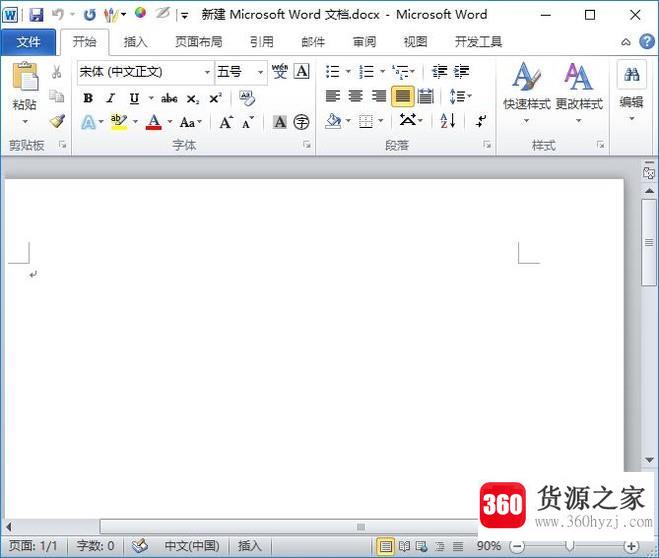Click vertical scrollbar thumb
This screenshot has height=558, width=659.
(649, 242)
